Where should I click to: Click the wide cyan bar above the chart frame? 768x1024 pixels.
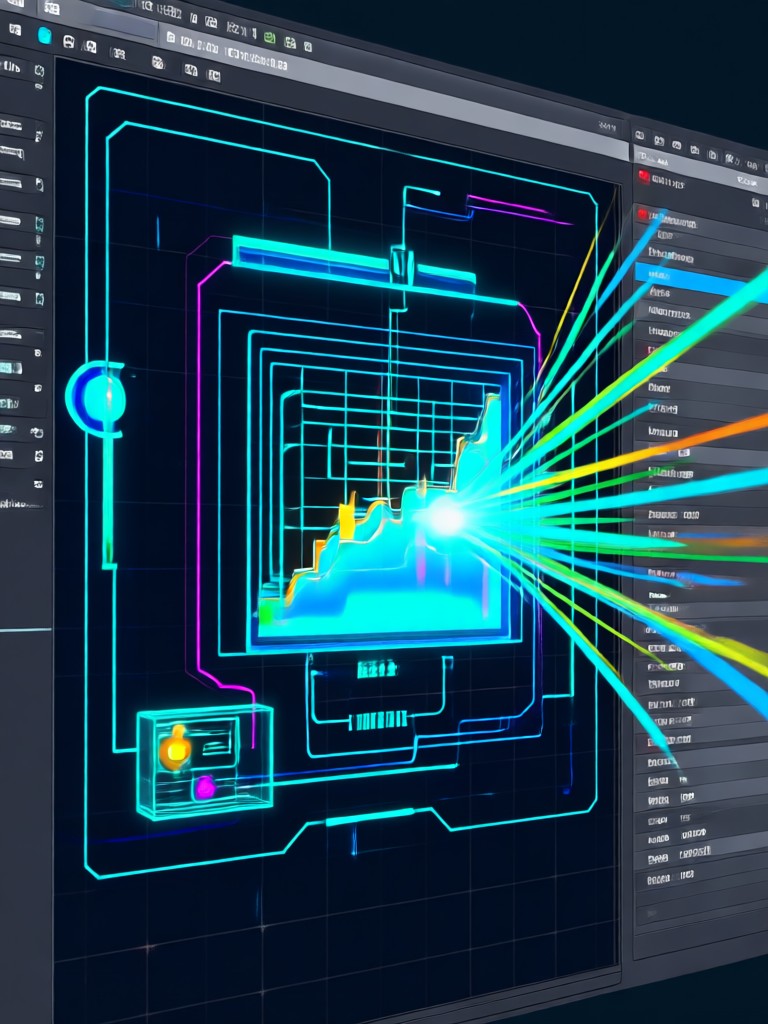pos(354,261)
